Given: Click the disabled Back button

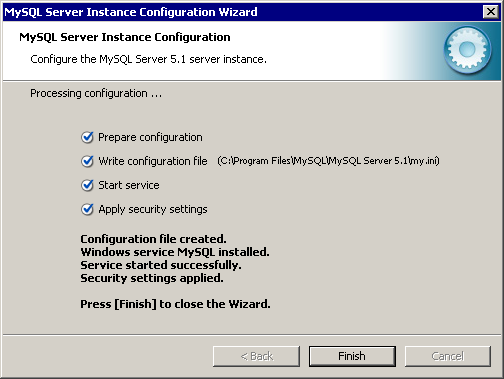Looking at the screenshot, I should pyautogui.click(x=256, y=356).
